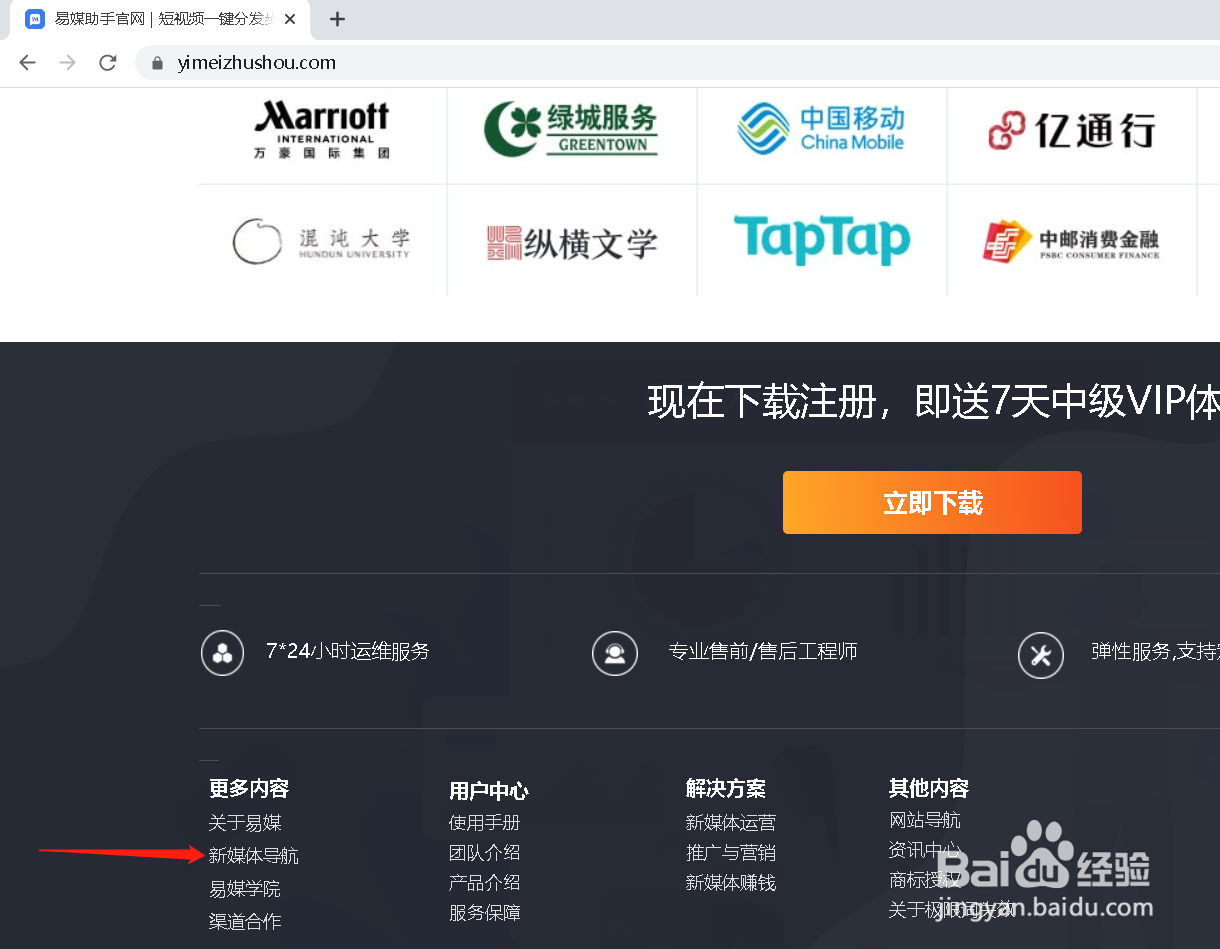Click the 专业售前/售后工程师 headset icon
Viewport: 1220px width, 949px height.
(615, 654)
